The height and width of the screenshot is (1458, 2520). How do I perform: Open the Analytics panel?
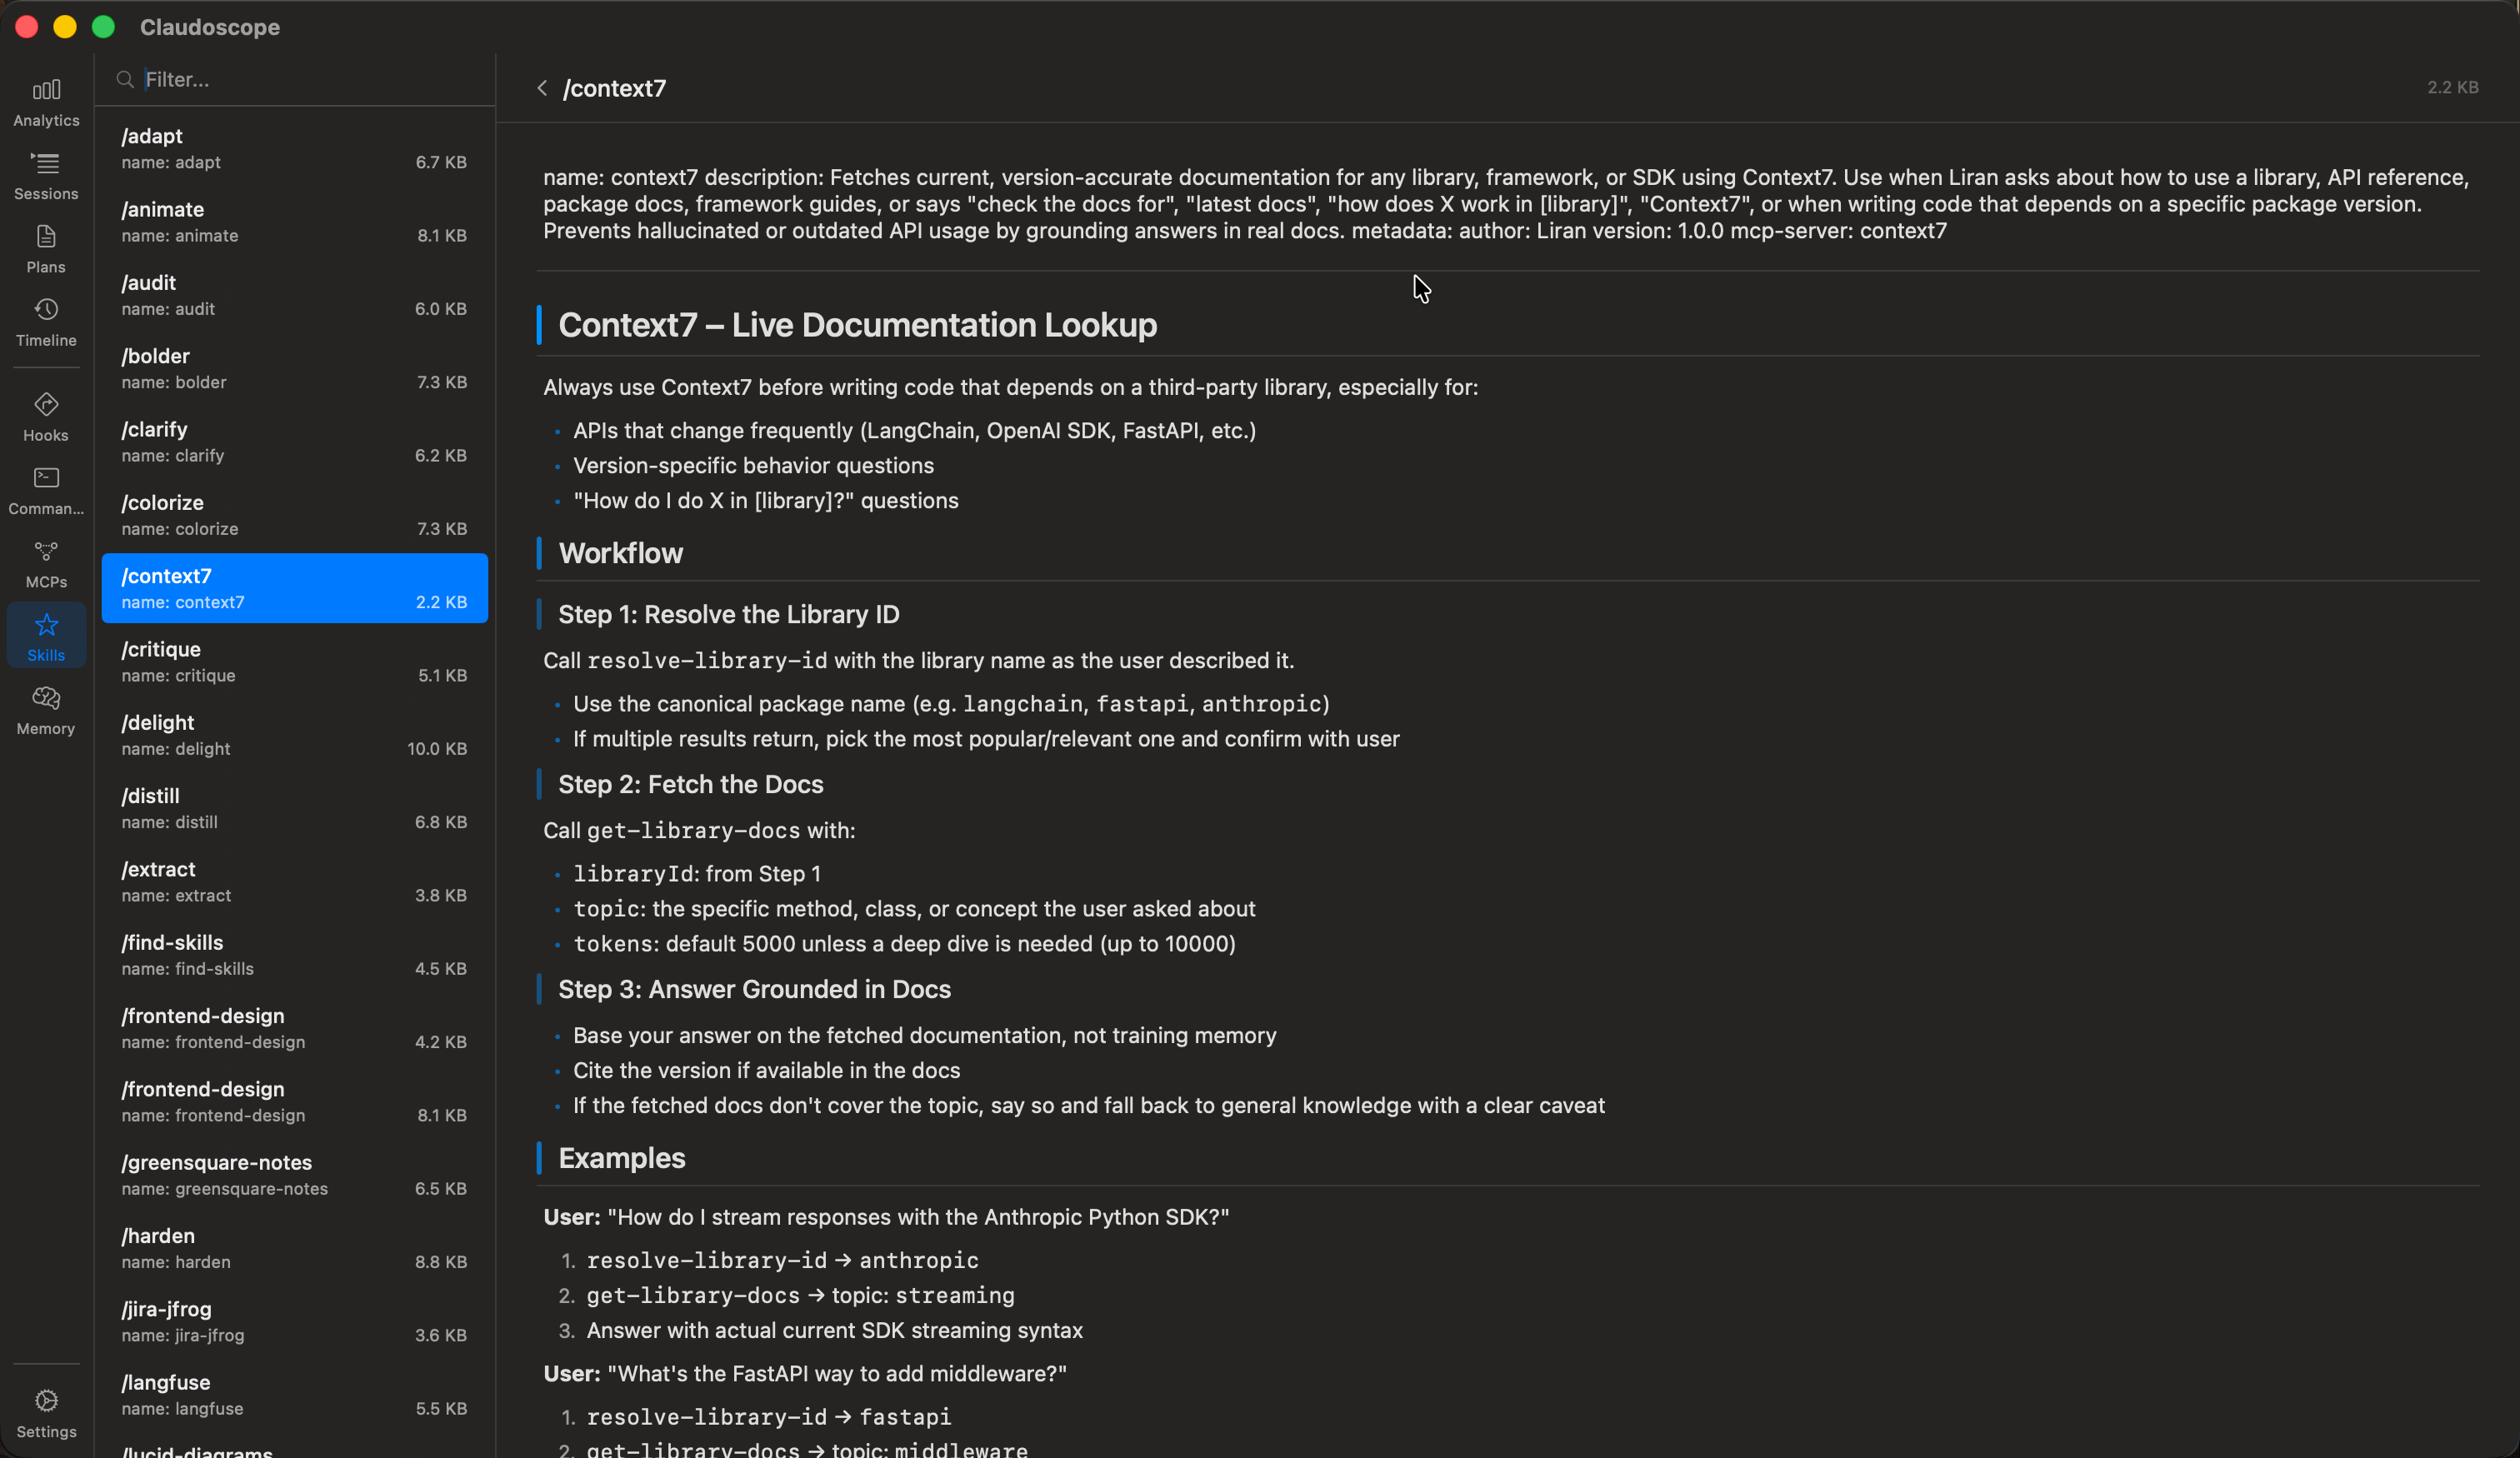click(45, 100)
